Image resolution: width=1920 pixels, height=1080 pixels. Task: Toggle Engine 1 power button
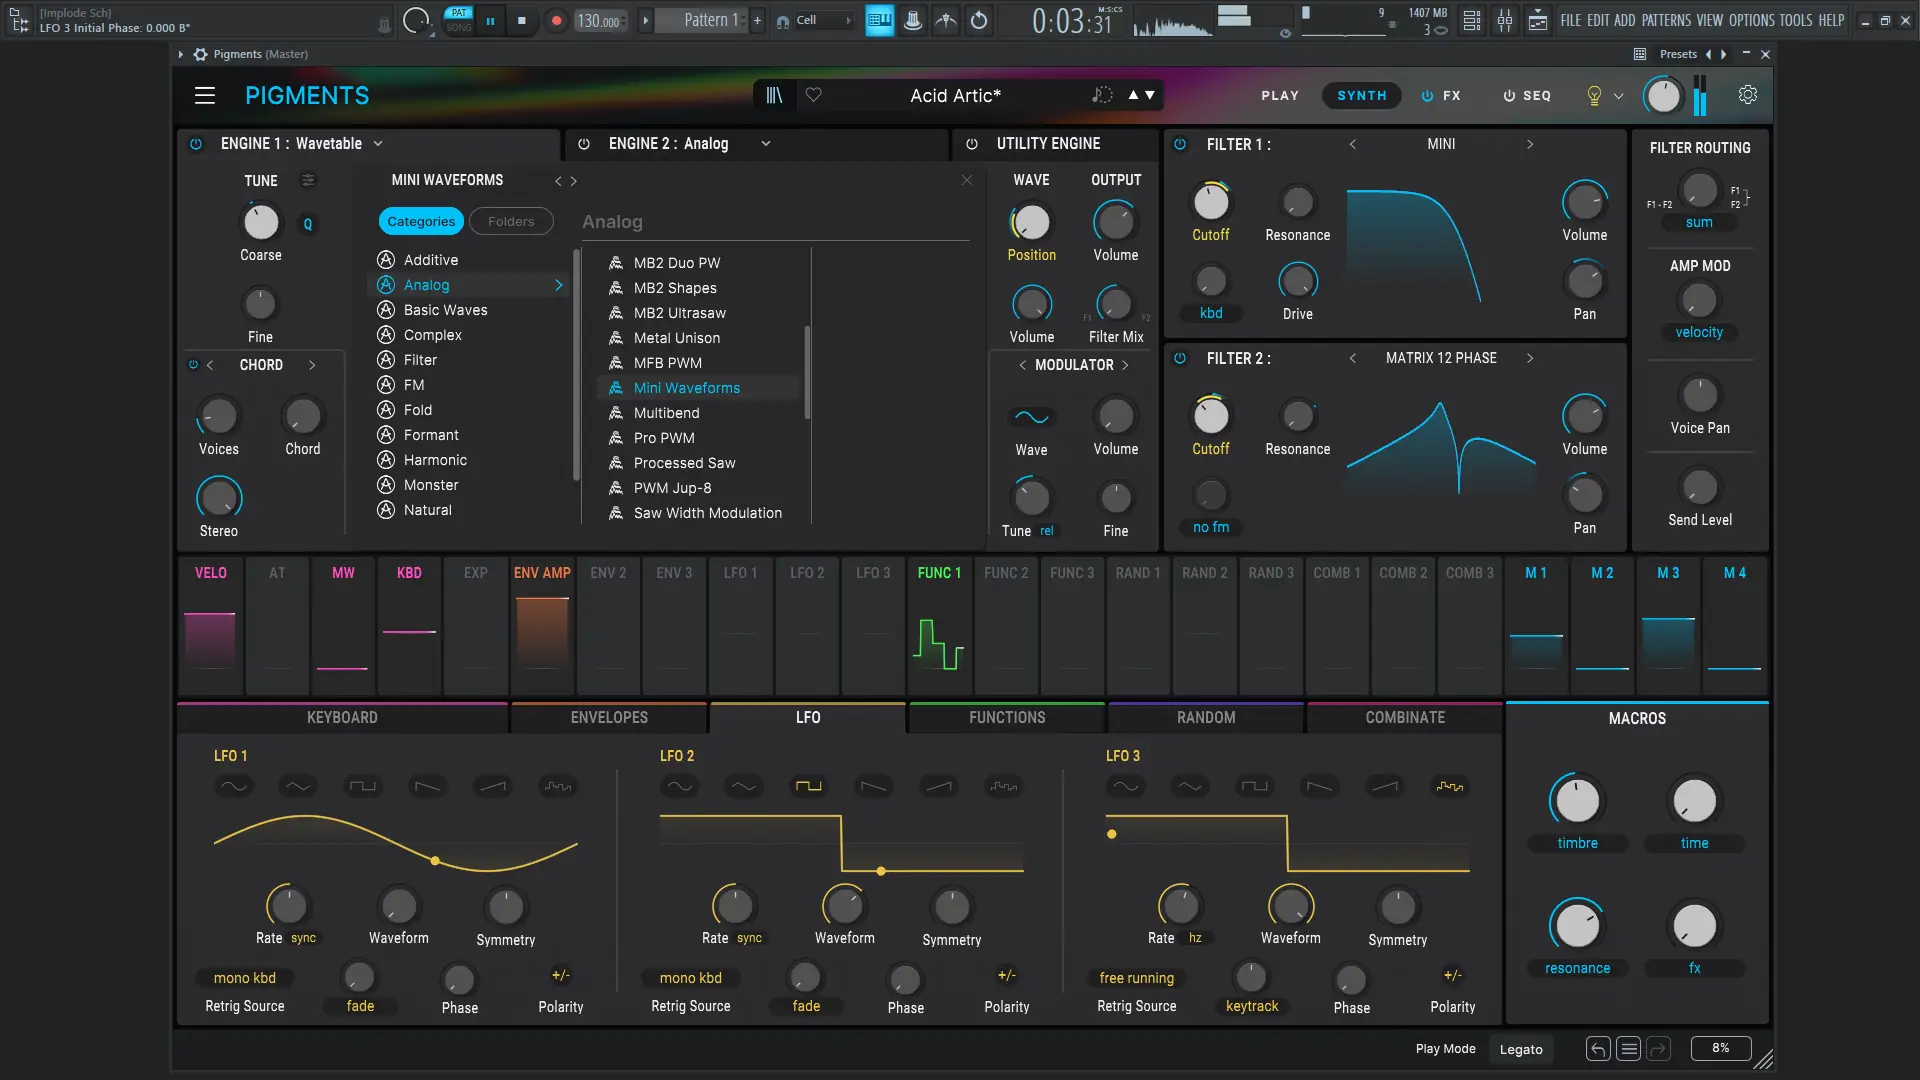click(196, 144)
